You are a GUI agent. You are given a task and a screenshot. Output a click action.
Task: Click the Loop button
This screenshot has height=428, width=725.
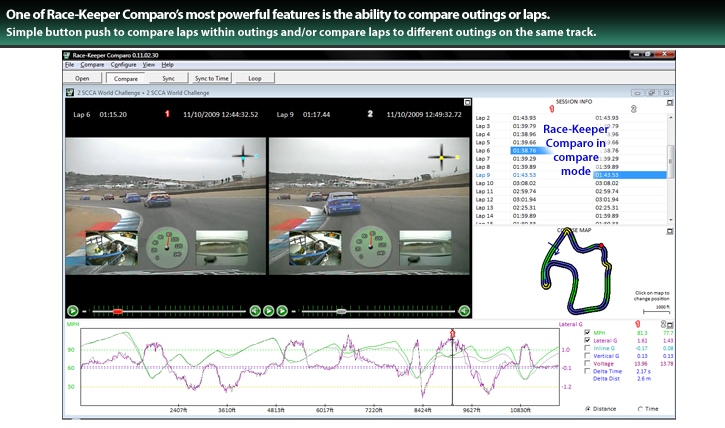coord(255,77)
